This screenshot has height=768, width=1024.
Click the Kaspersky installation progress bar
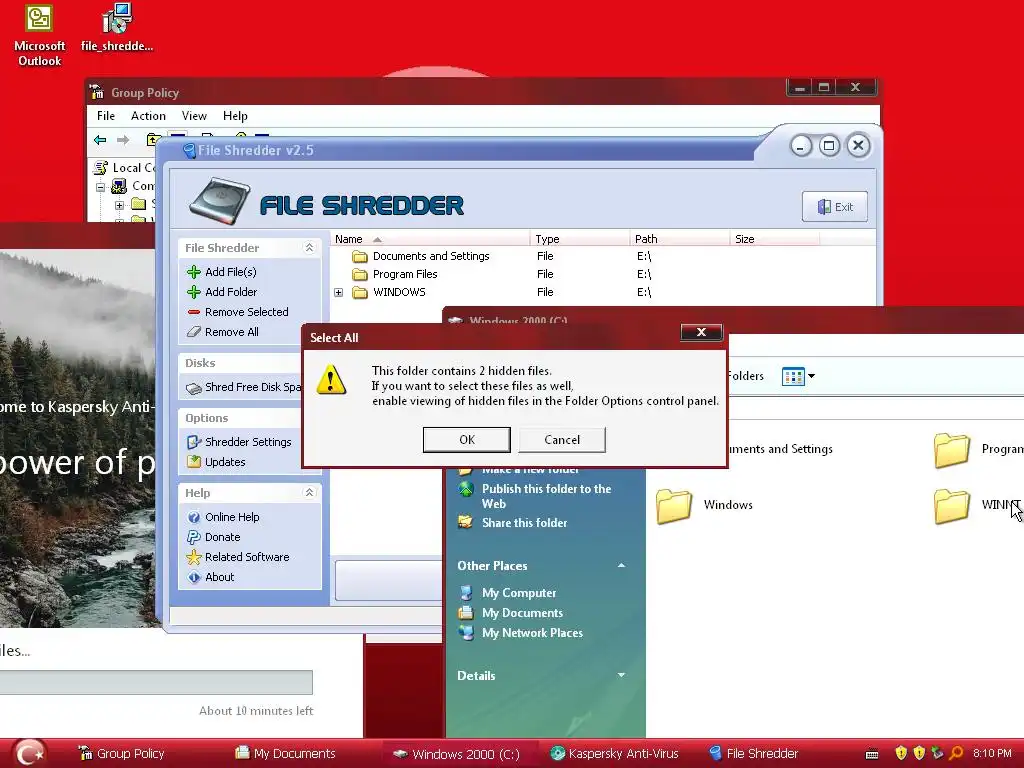click(x=156, y=682)
